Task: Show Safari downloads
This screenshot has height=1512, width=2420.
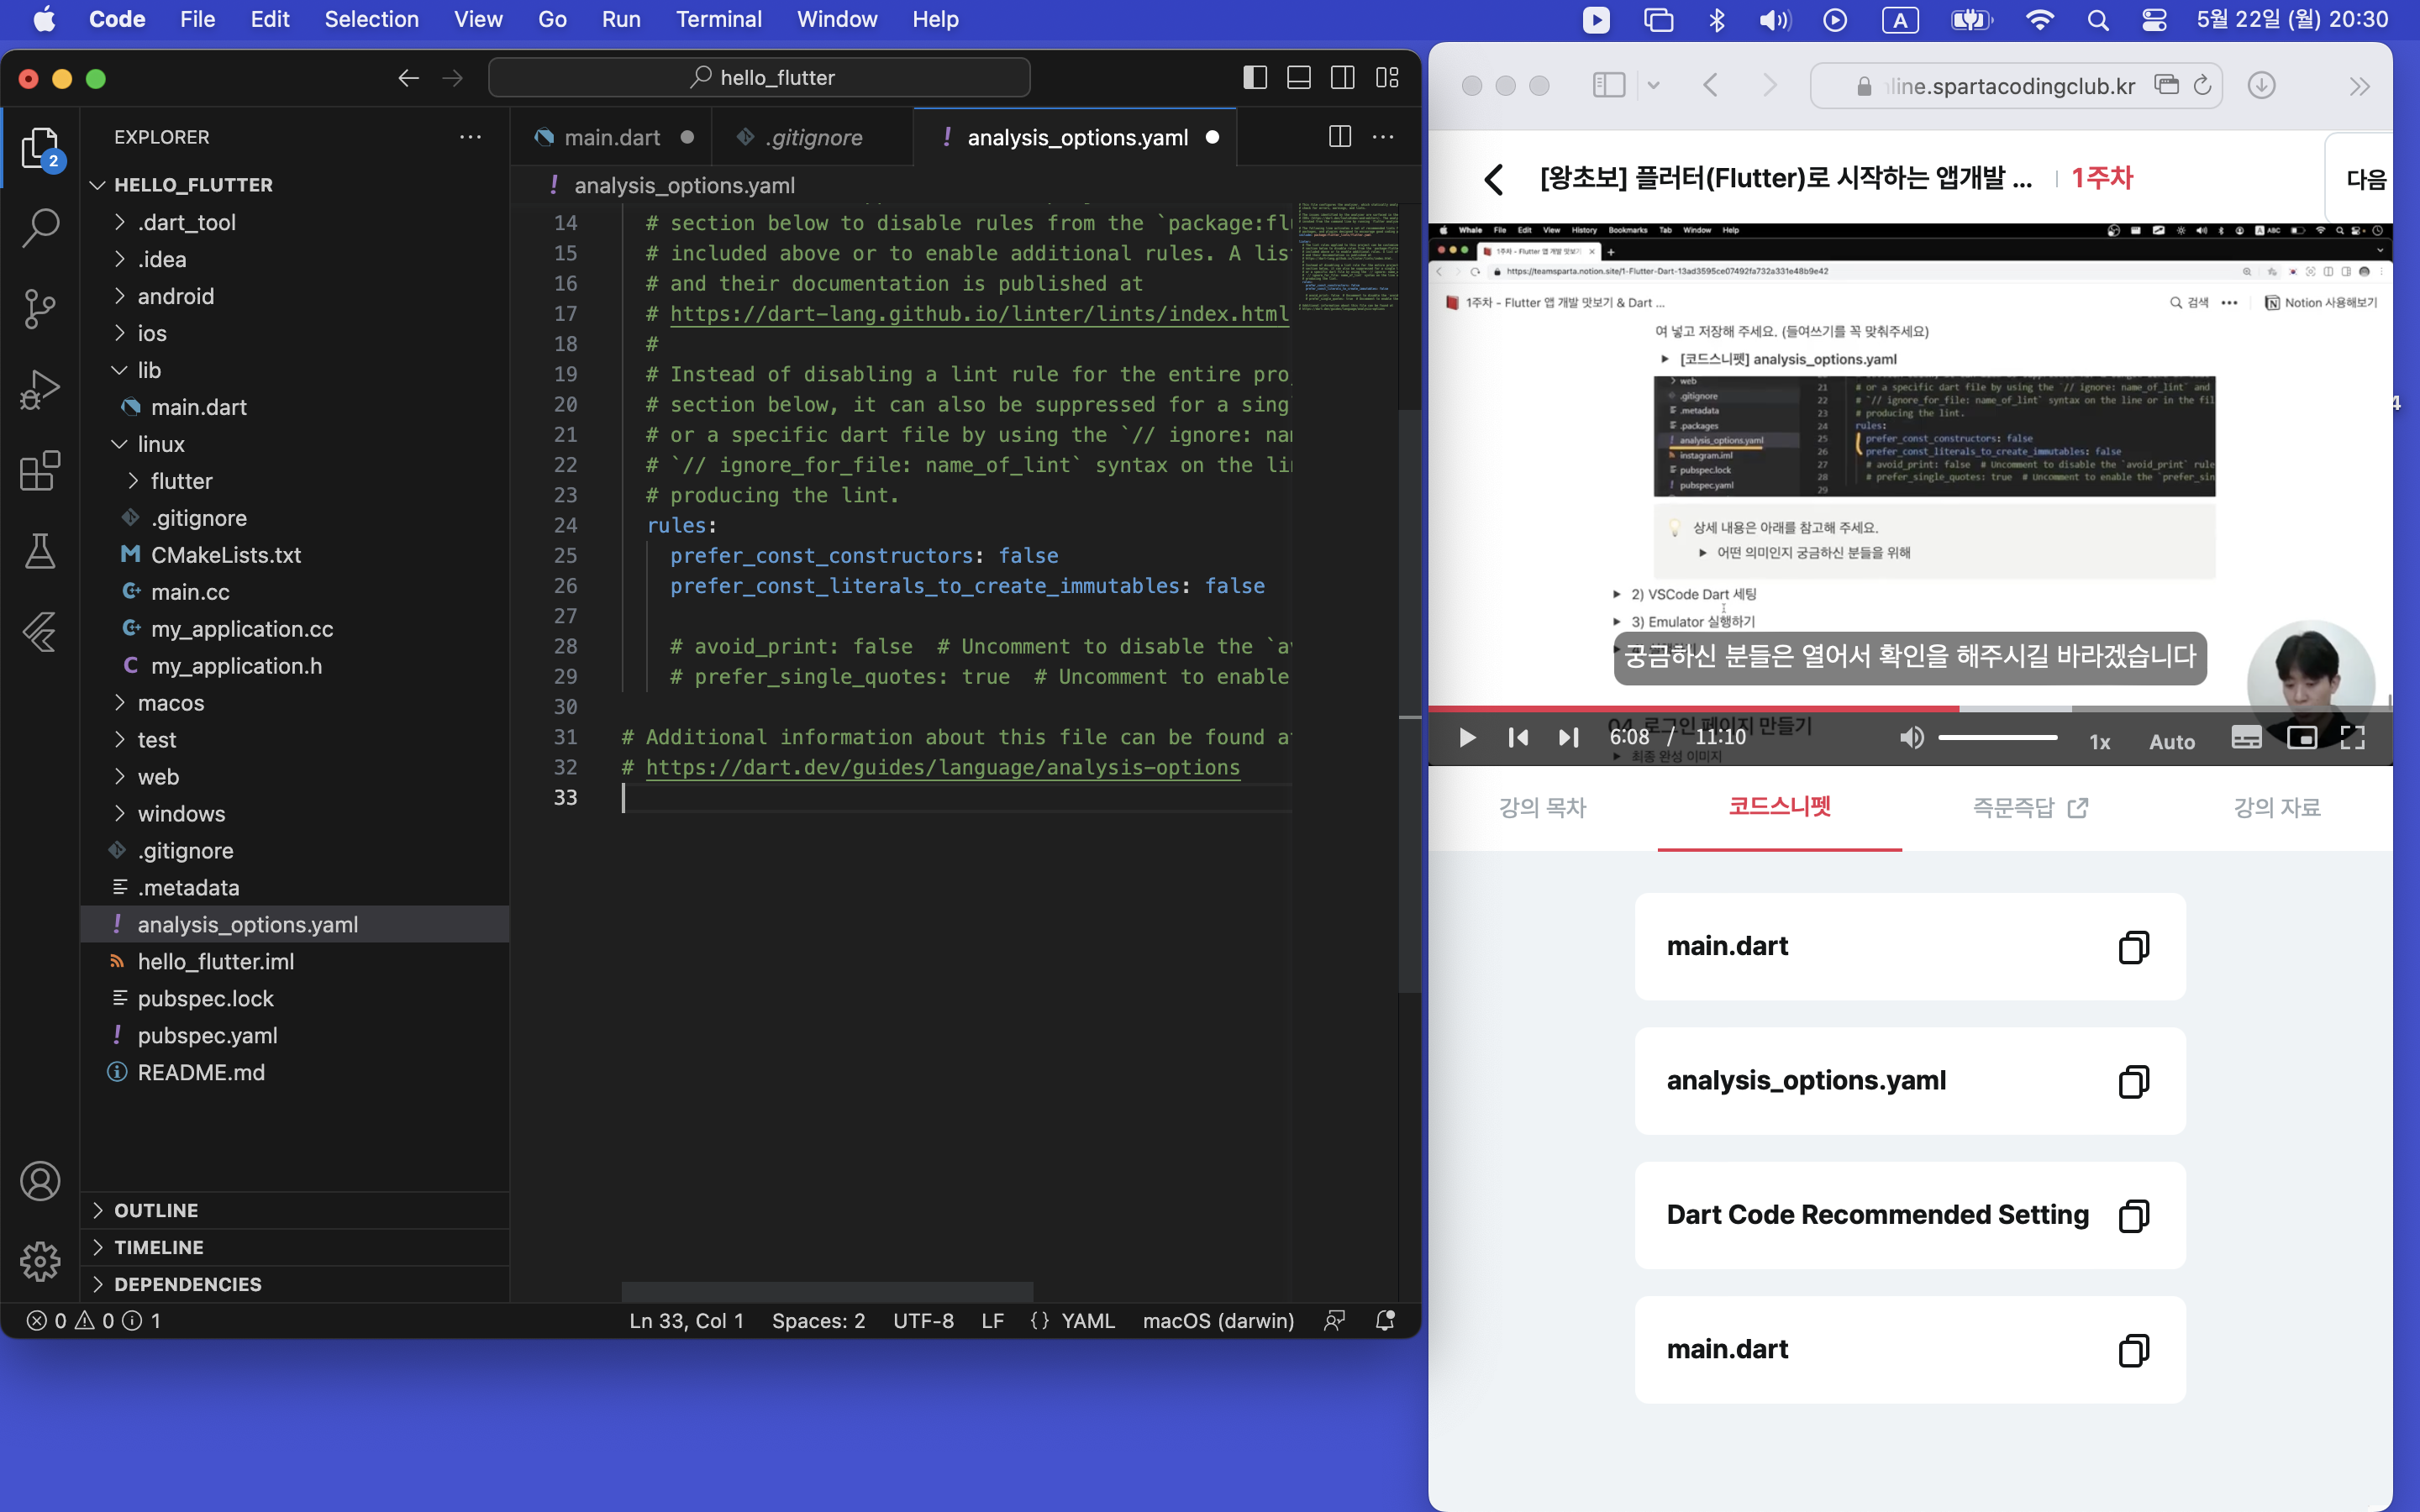Action: tap(2262, 86)
